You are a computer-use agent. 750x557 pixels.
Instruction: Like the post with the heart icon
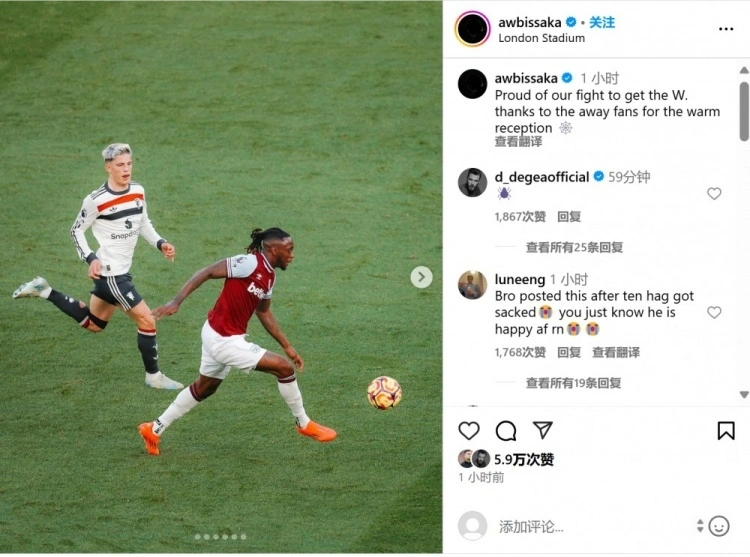[469, 431]
